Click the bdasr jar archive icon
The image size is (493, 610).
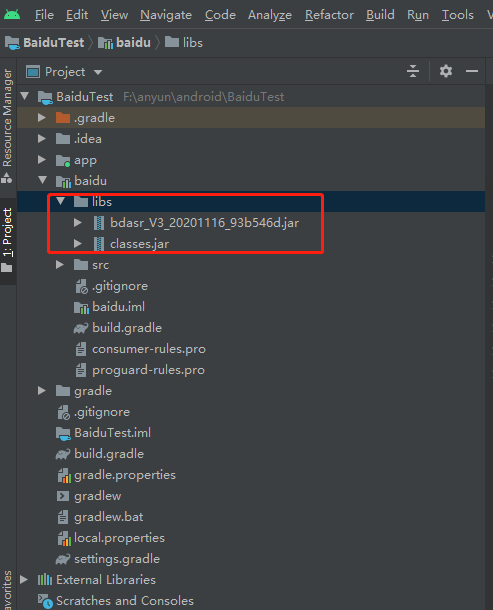coord(99,223)
